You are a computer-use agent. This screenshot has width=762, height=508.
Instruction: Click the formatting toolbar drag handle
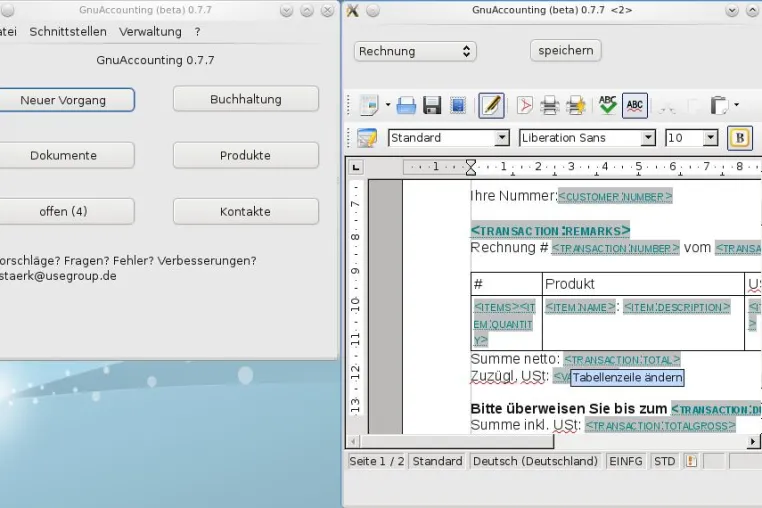[x=349, y=138]
